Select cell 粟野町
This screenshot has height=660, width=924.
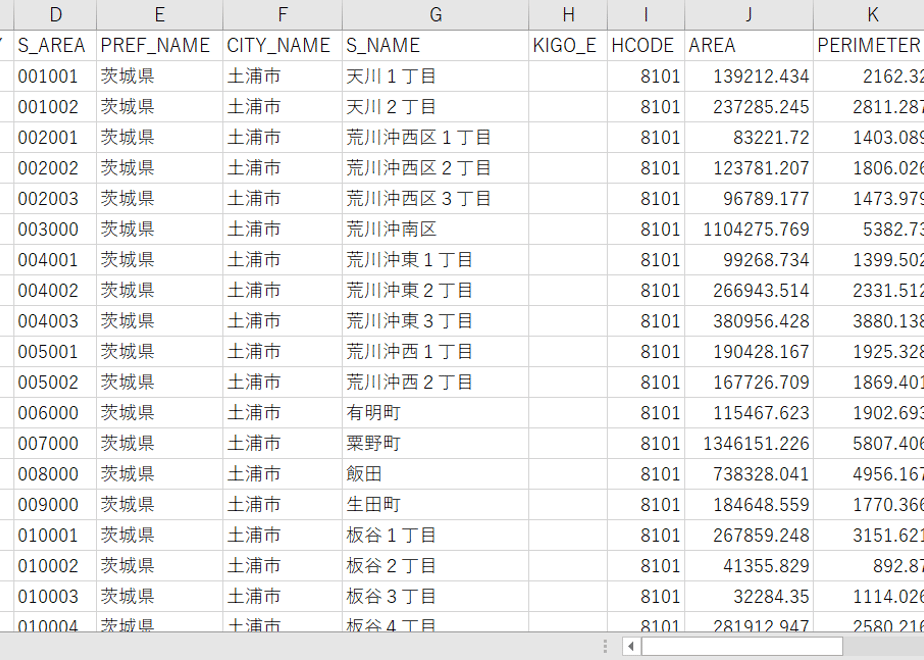click(x=435, y=444)
